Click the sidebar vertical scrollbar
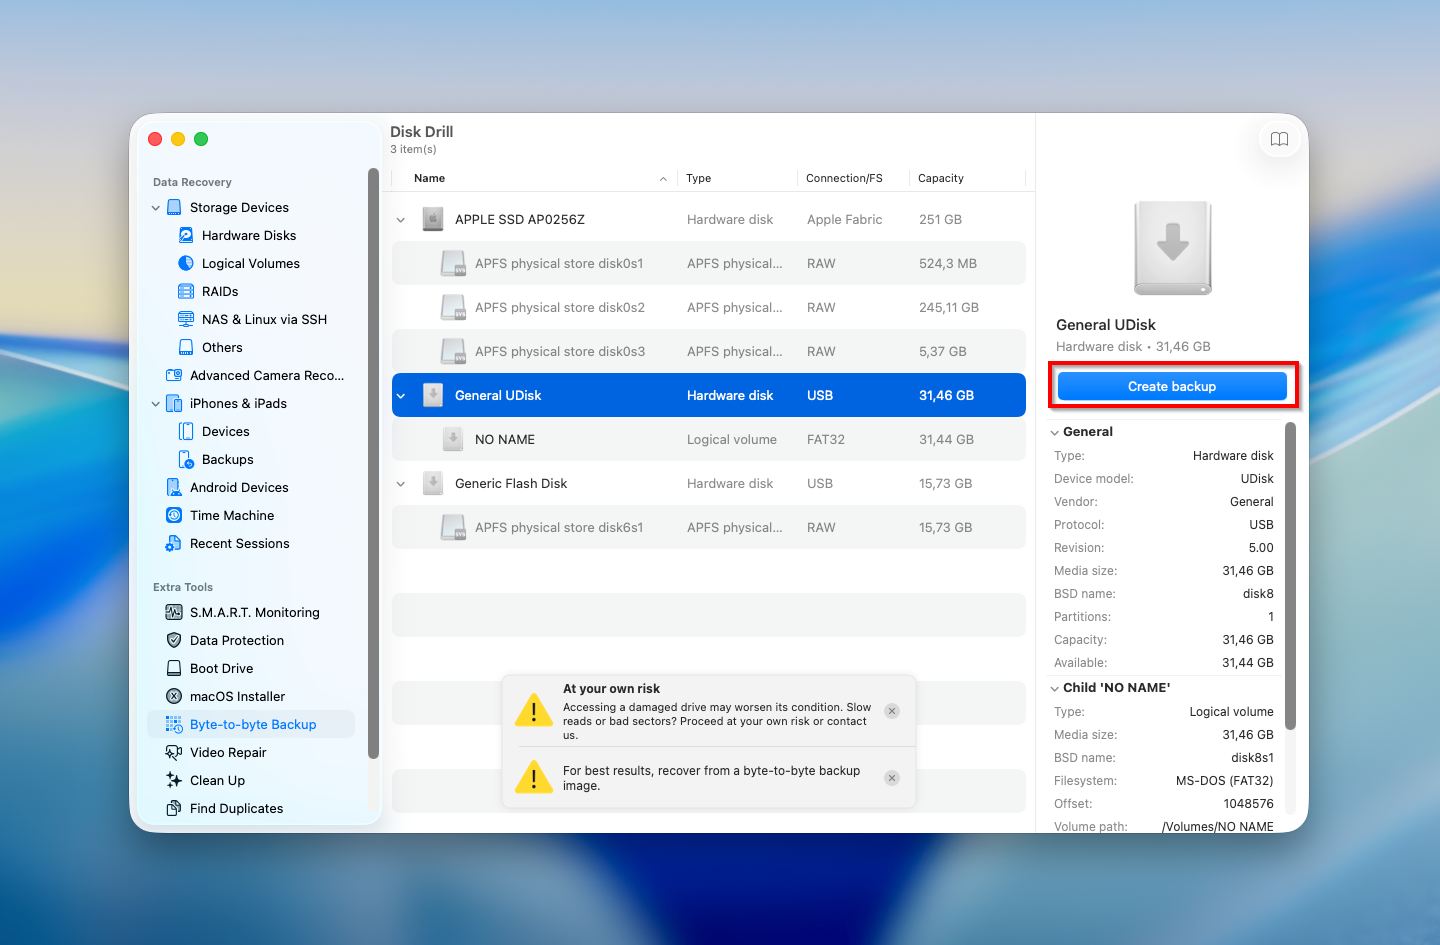Image resolution: width=1440 pixels, height=945 pixels. tap(373, 462)
